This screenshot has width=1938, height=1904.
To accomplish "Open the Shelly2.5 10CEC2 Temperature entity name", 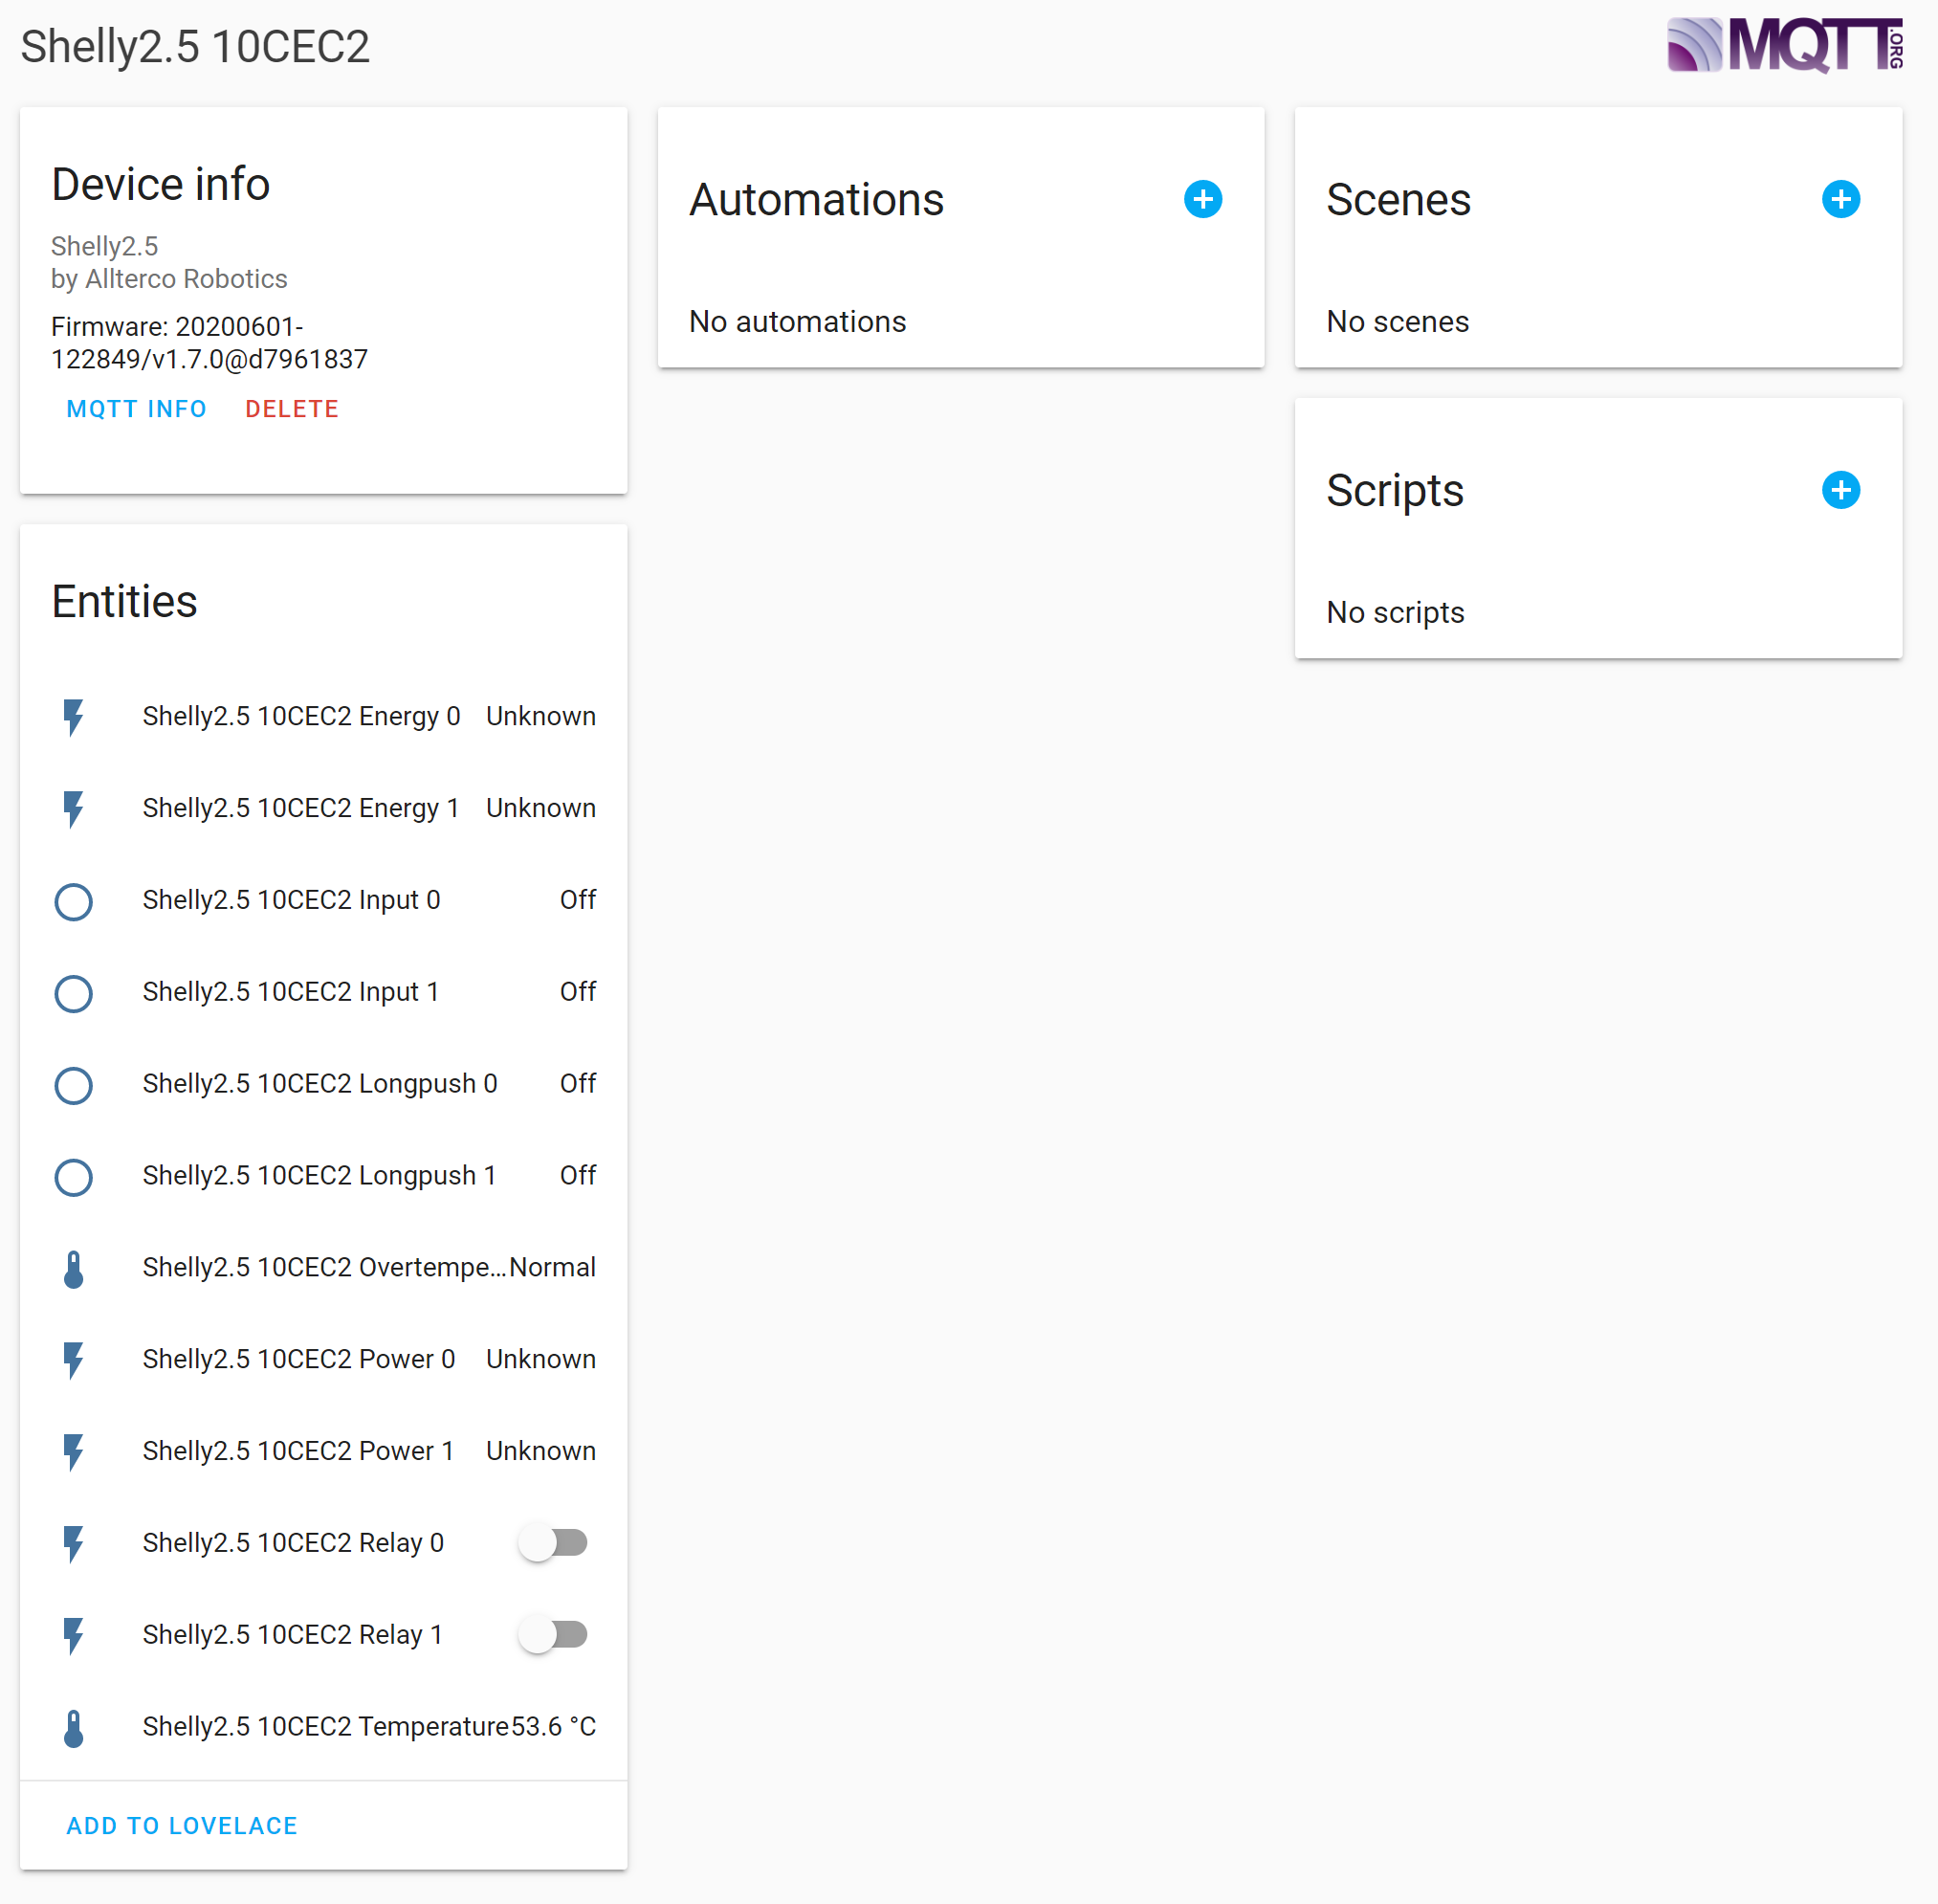I will (x=326, y=1727).
